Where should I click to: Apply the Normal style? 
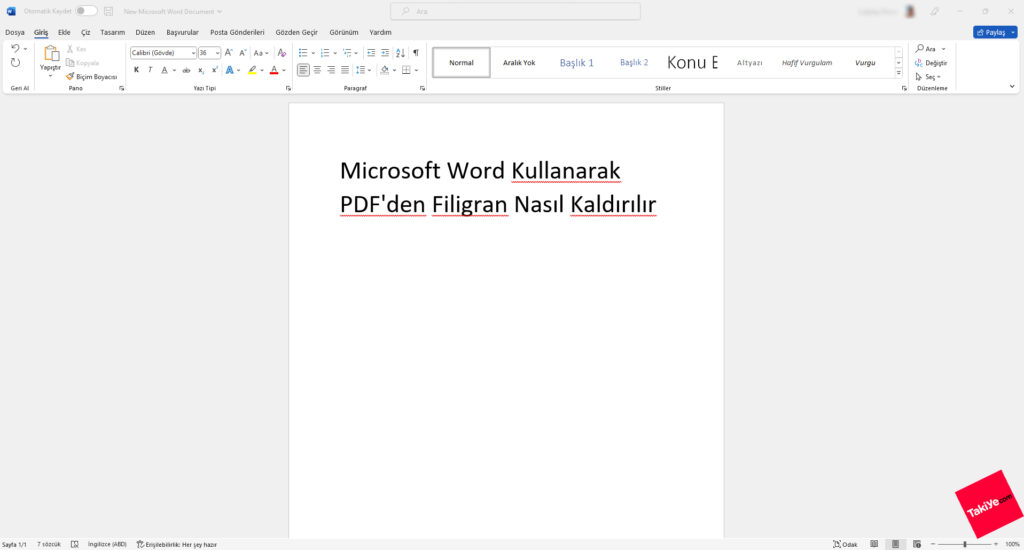(461, 63)
